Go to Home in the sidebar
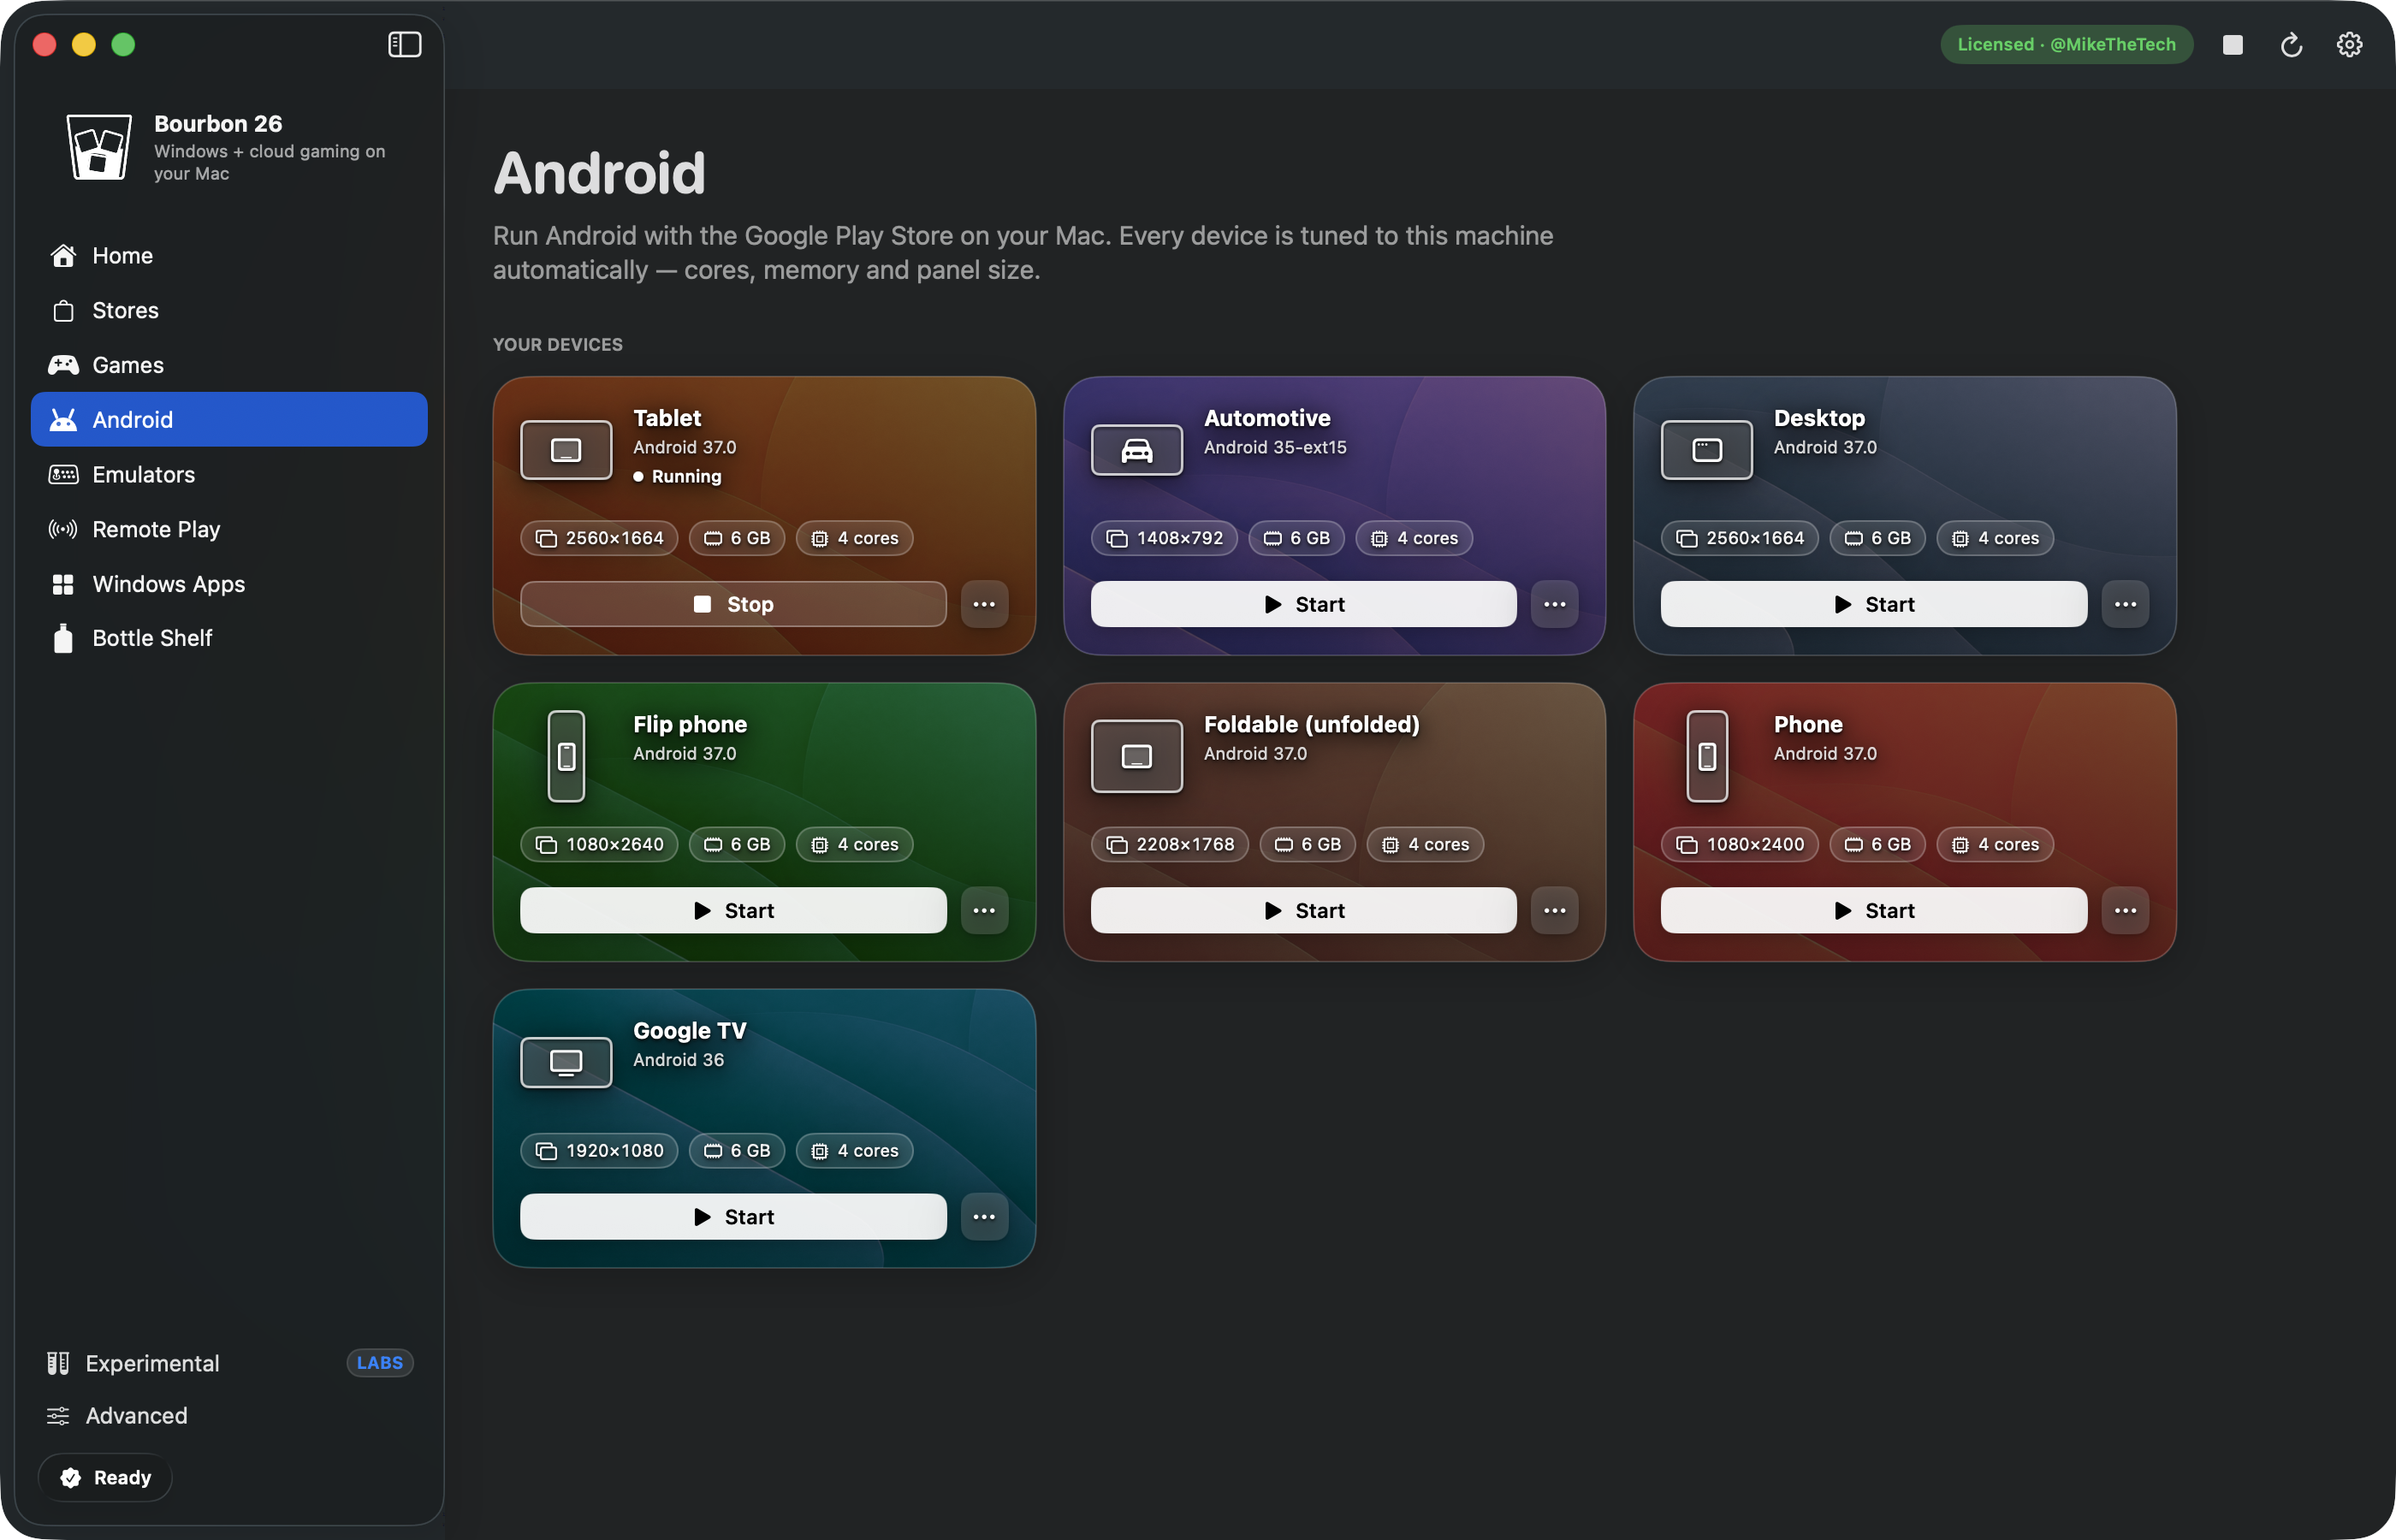This screenshot has height=1540, width=2396. coord(229,255)
